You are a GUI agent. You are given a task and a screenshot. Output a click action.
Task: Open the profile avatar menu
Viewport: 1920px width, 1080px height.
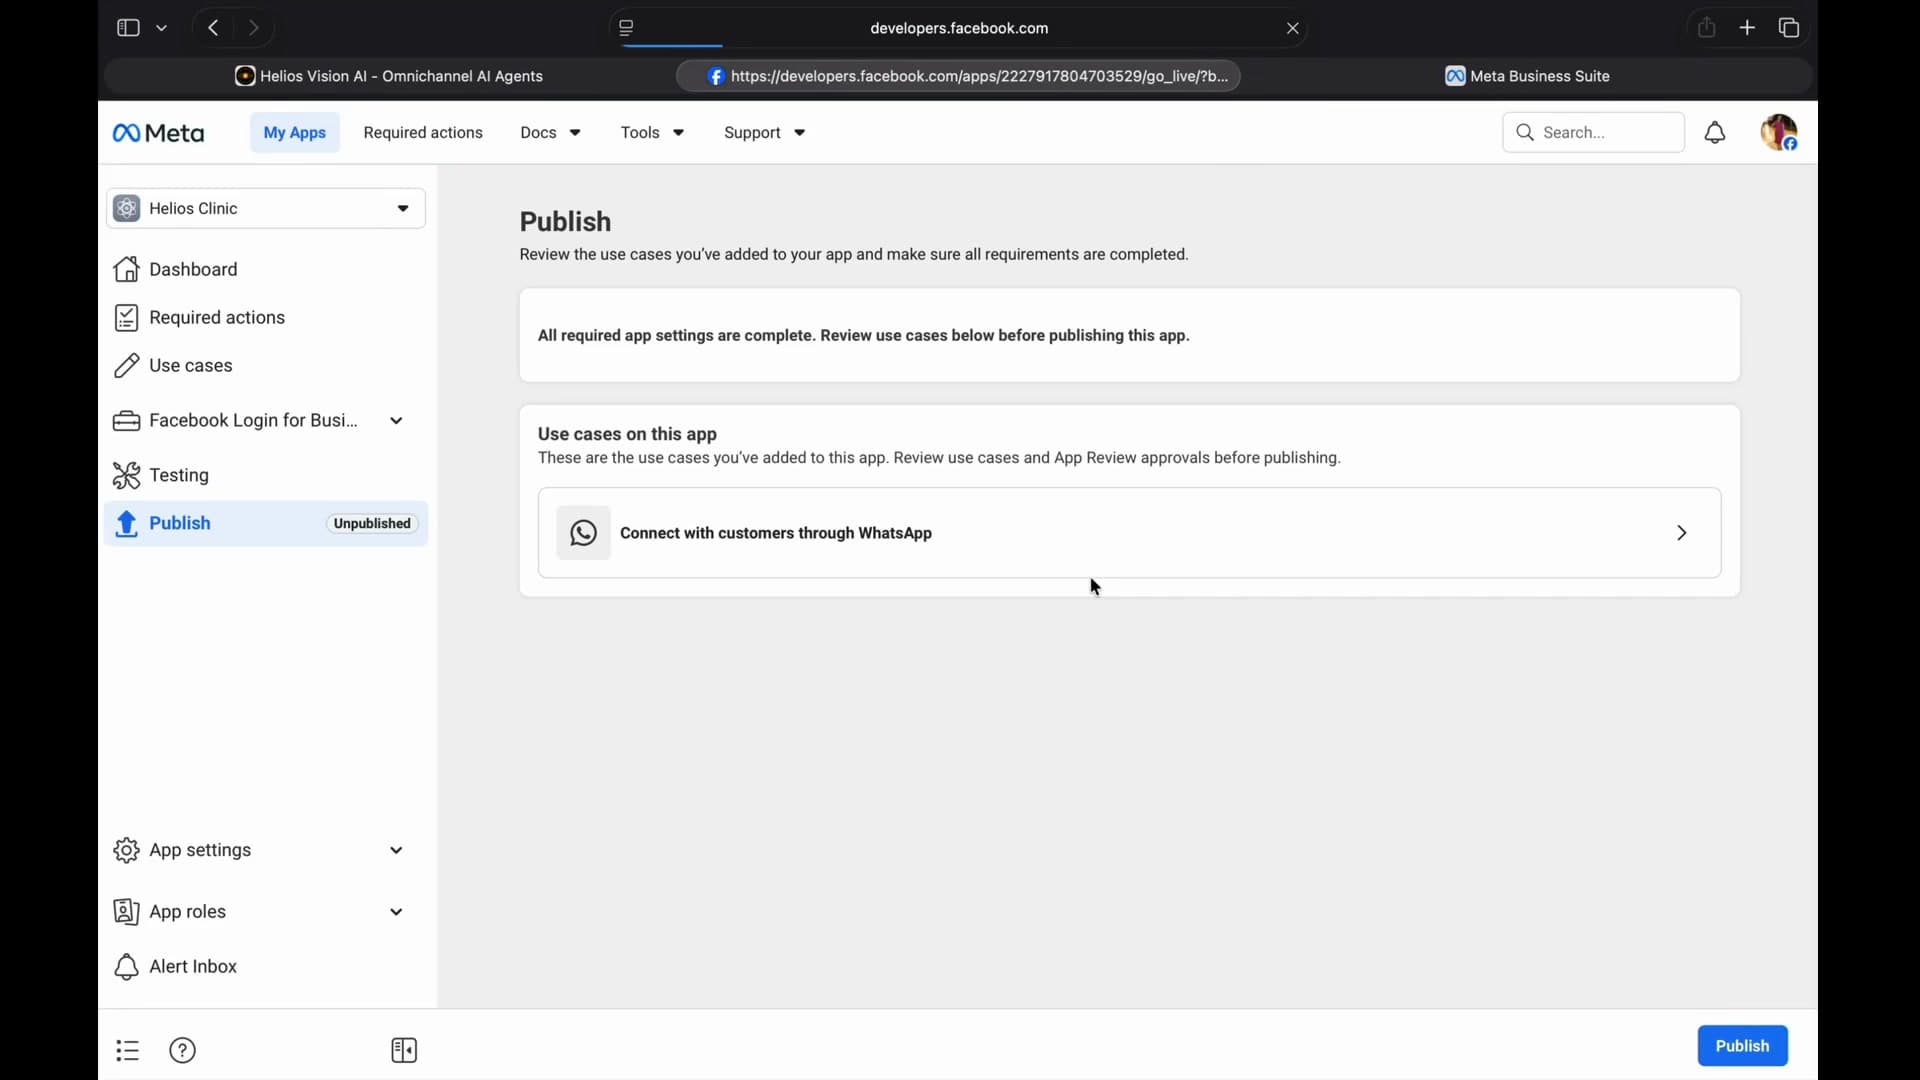coord(1780,133)
